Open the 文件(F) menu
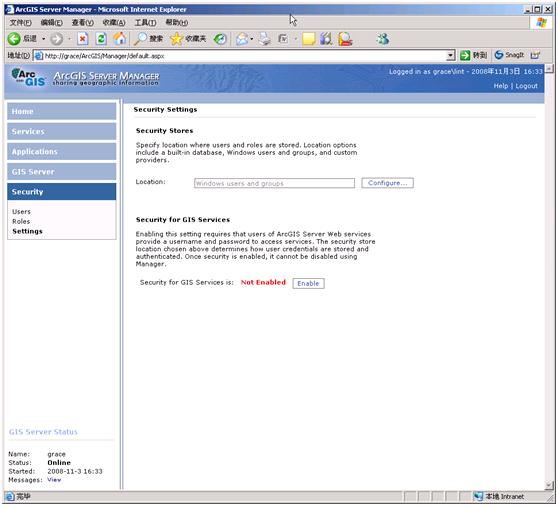Screen dimensions: 558x507 pyautogui.click(x=20, y=23)
